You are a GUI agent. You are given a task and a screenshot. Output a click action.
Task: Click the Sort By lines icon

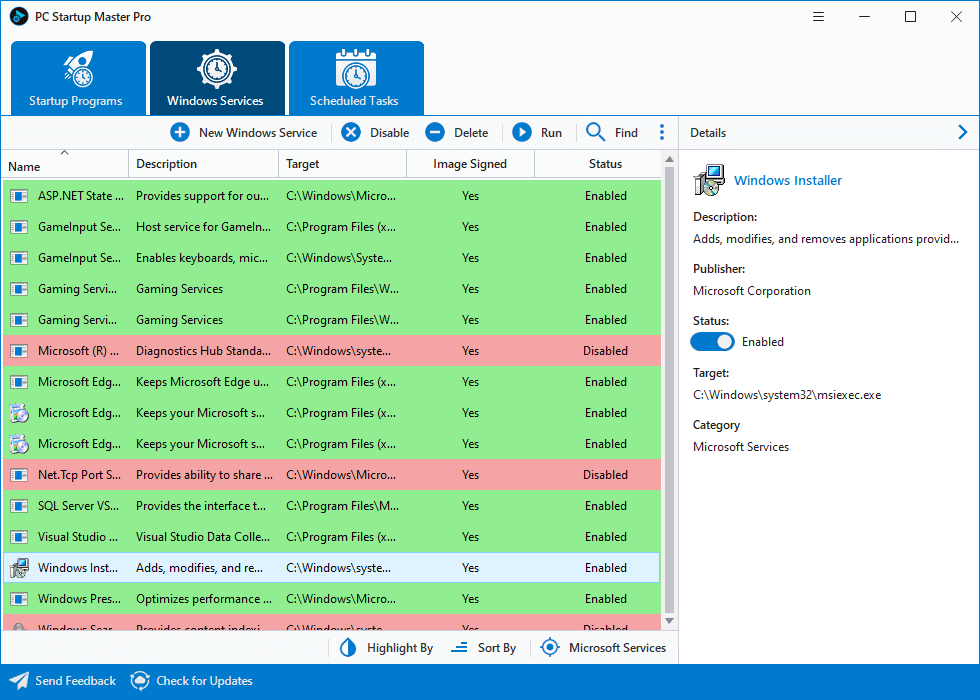tap(459, 648)
